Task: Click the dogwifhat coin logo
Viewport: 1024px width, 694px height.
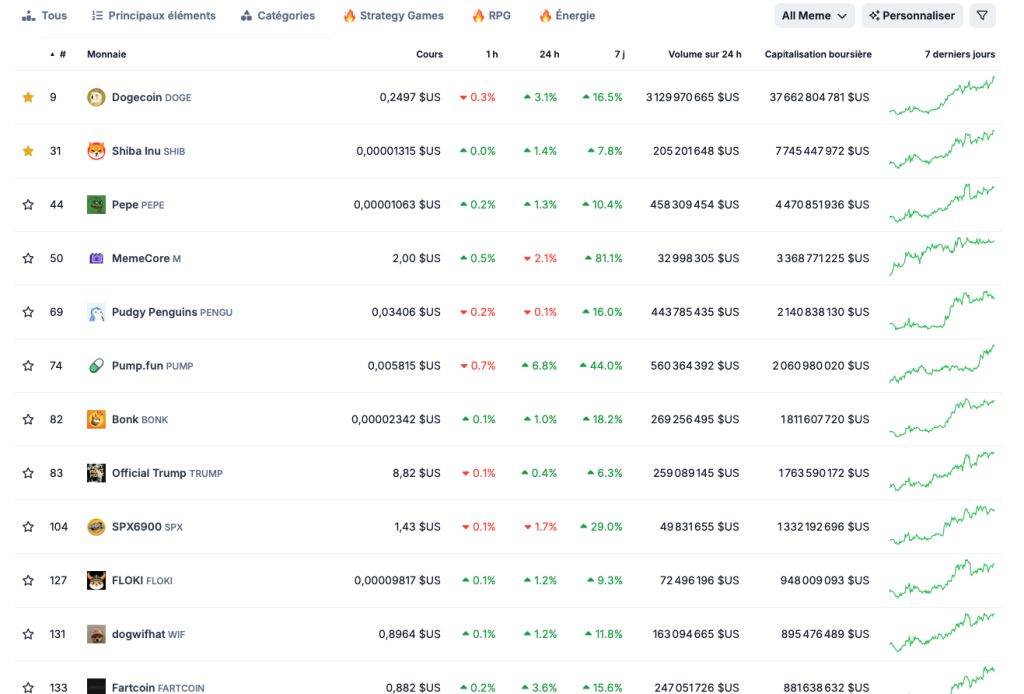Action: pos(96,634)
